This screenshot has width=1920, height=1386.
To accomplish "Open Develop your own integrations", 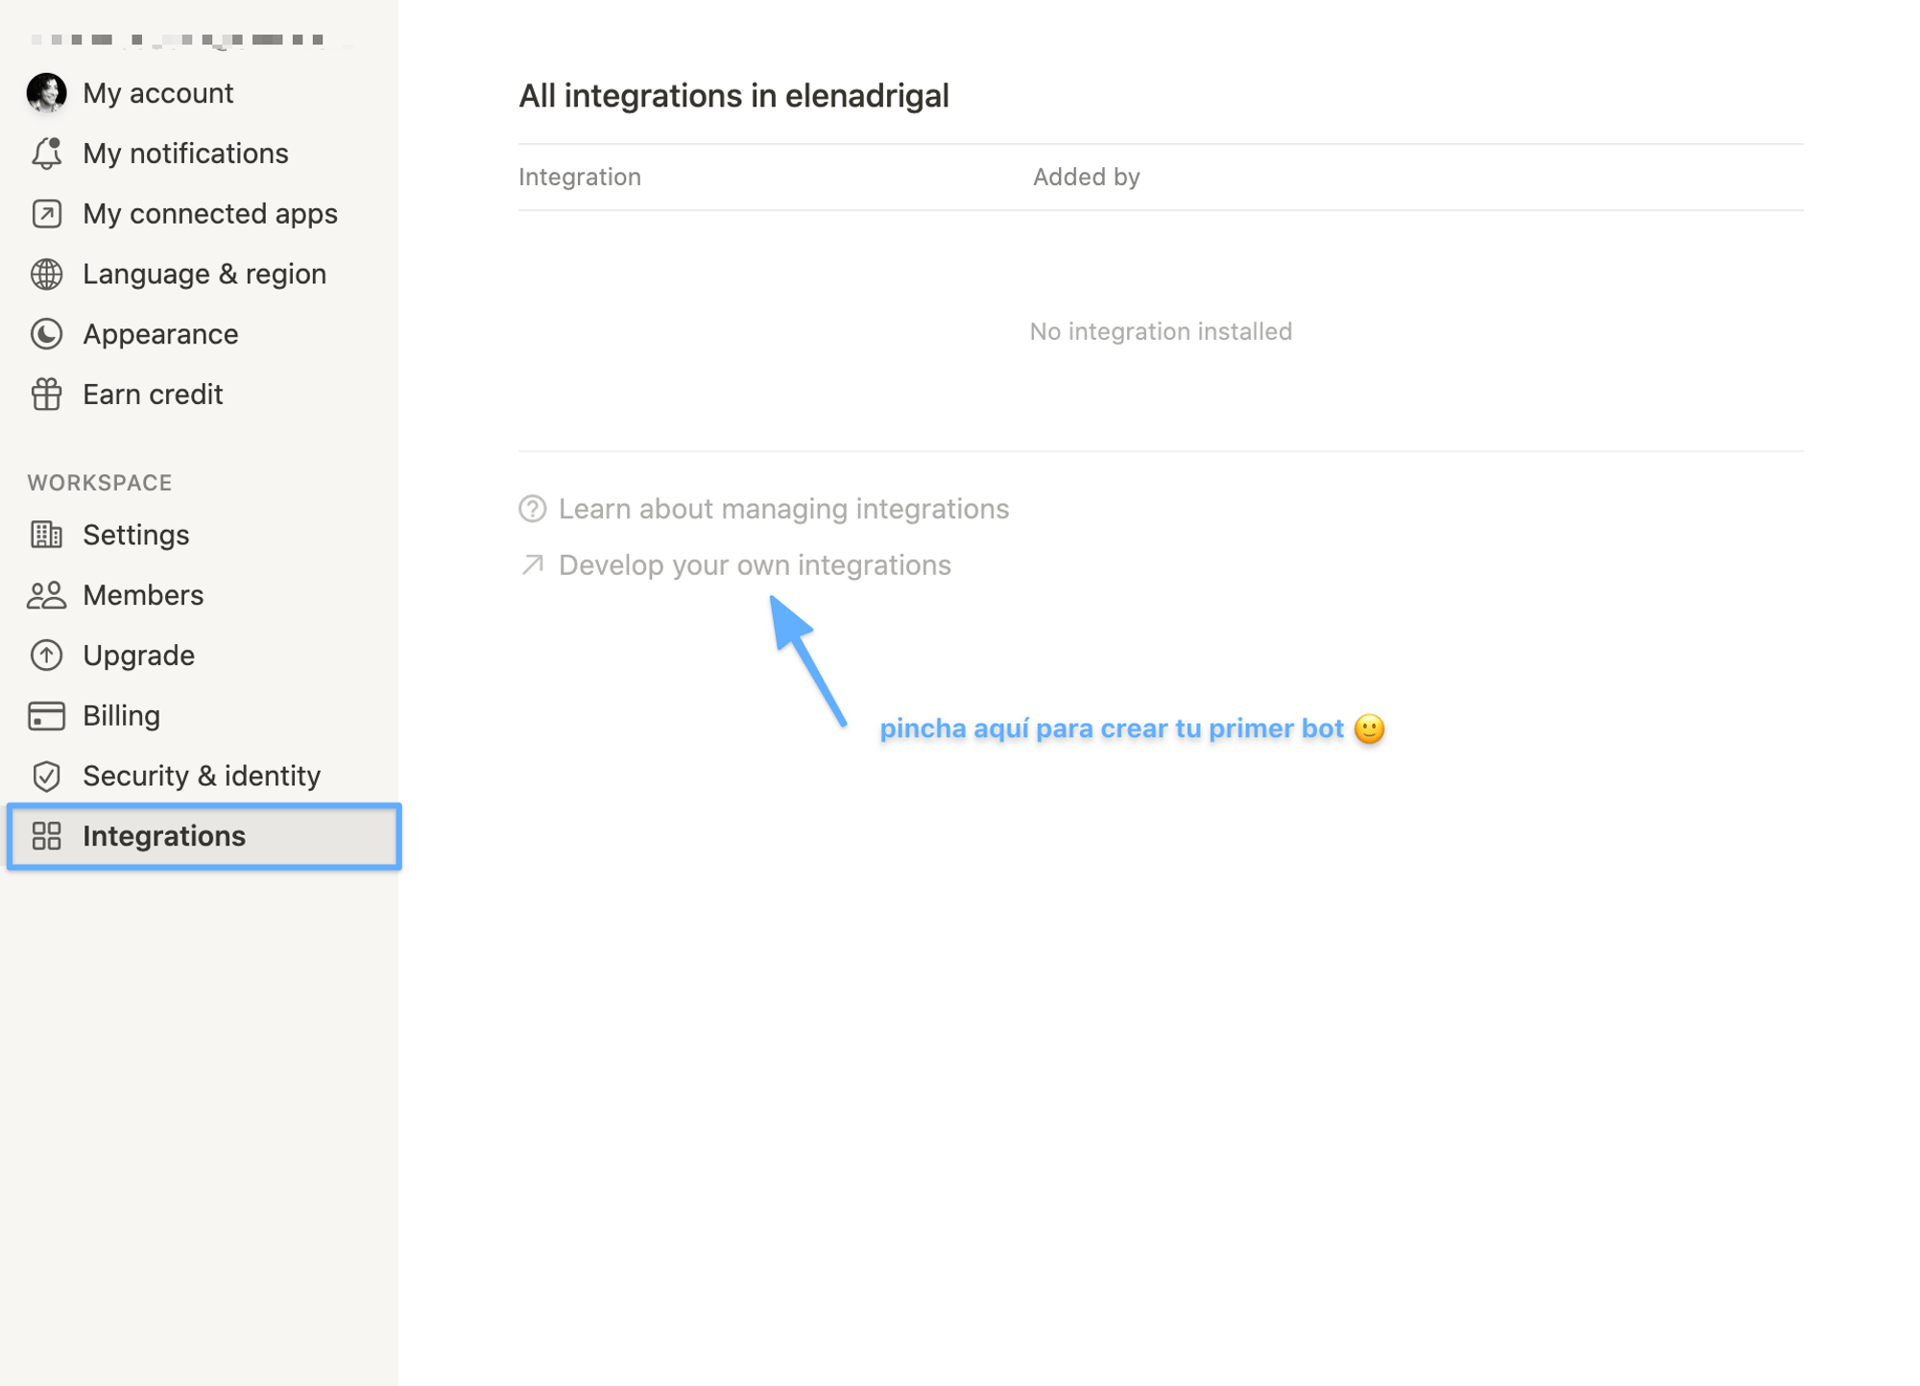I will coord(754,564).
